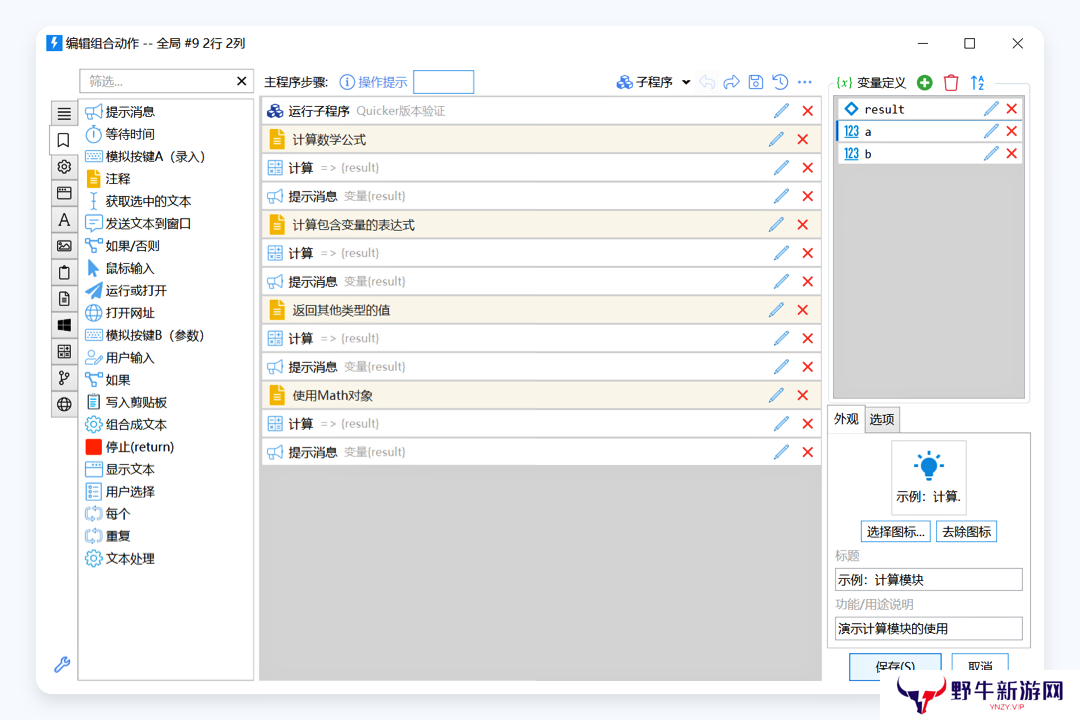Edit the 运行子程序 step with its pencil
Screen dimensions: 1080x720
point(781,111)
